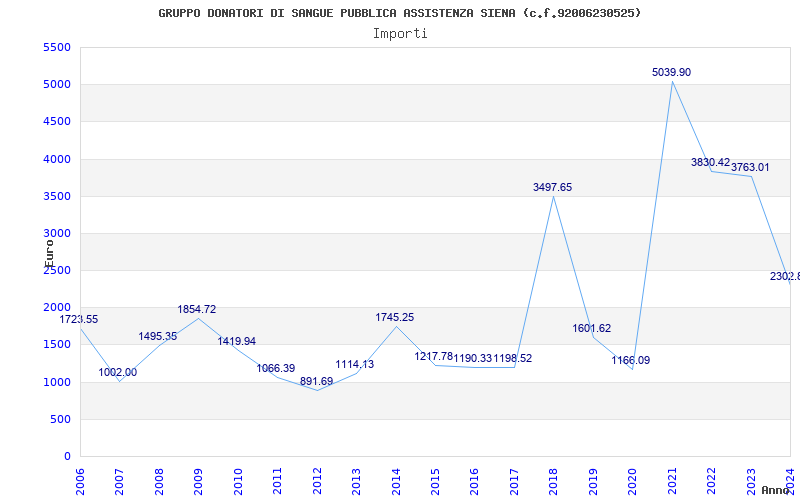This screenshot has height=500, width=800.
Task: Click the Anno x-axis title
Action: [x=778, y=491]
